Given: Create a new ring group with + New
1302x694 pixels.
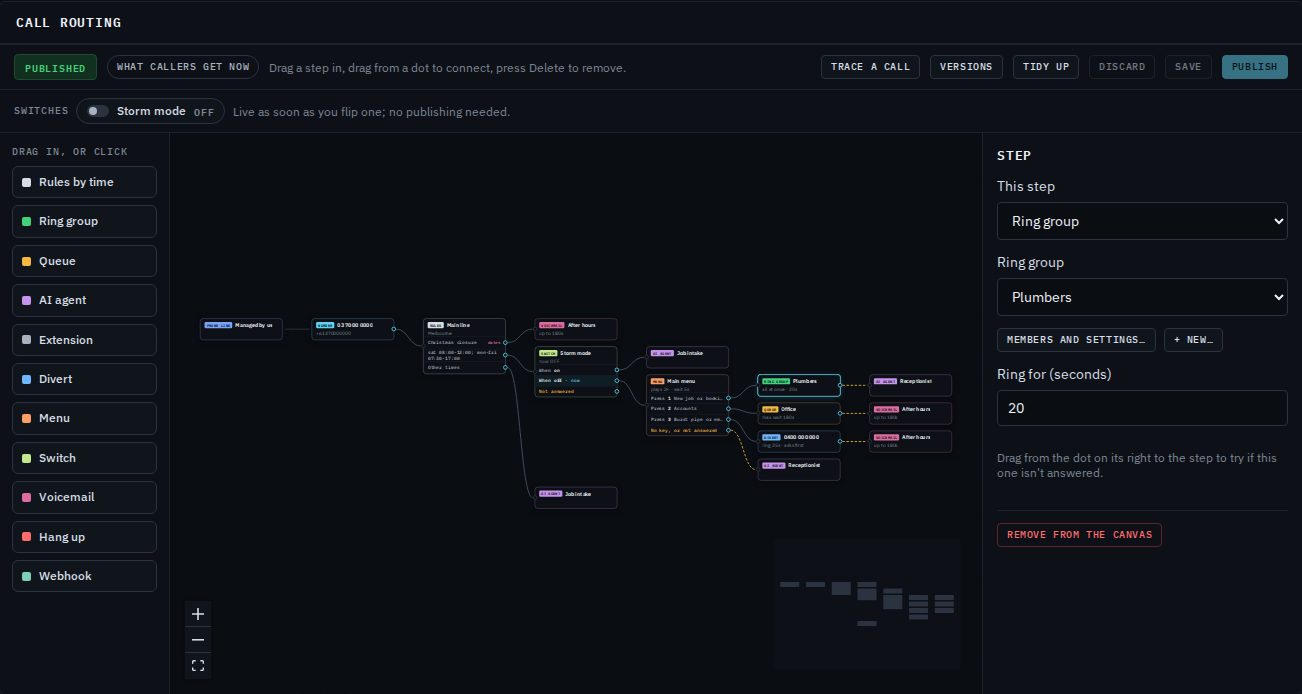Looking at the screenshot, I should tap(1193, 340).
